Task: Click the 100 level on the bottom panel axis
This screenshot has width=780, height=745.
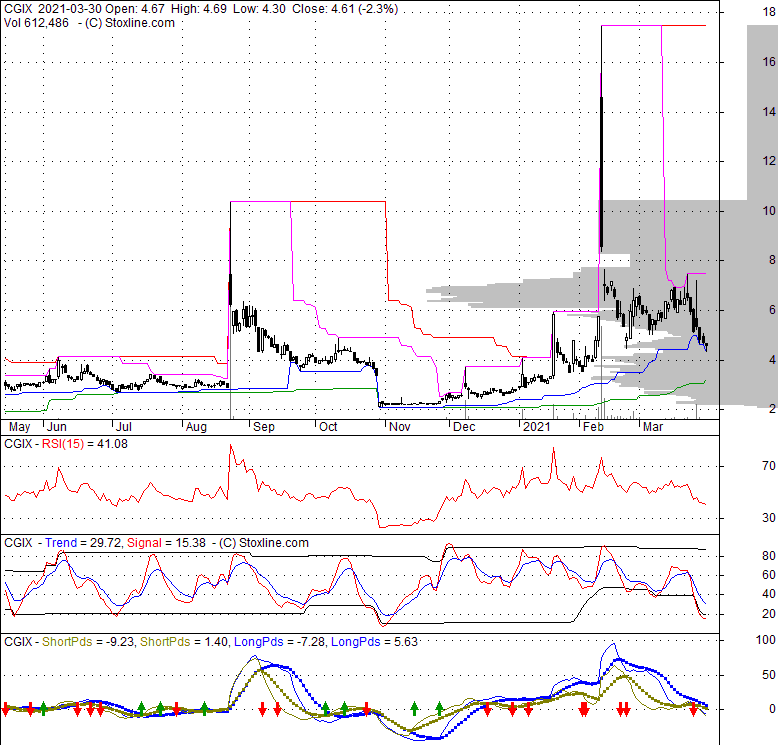Action: pyautogui.click(x=766, y=640)
